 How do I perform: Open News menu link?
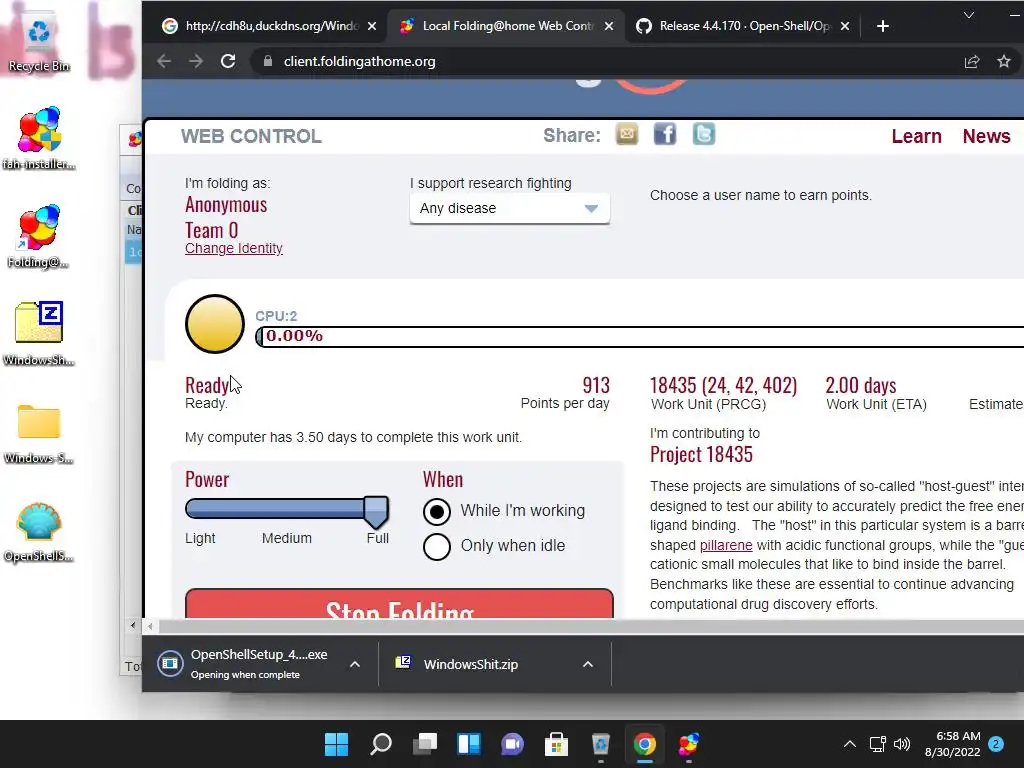pyautogui.click(x=986, y=136)
